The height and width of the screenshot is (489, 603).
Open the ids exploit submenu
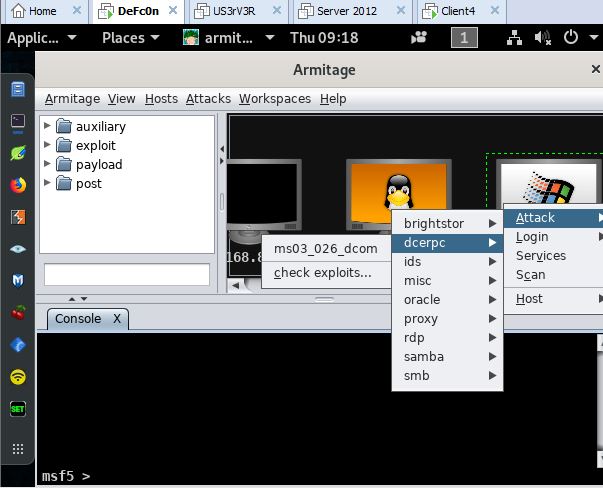click(x=448, y=261)
